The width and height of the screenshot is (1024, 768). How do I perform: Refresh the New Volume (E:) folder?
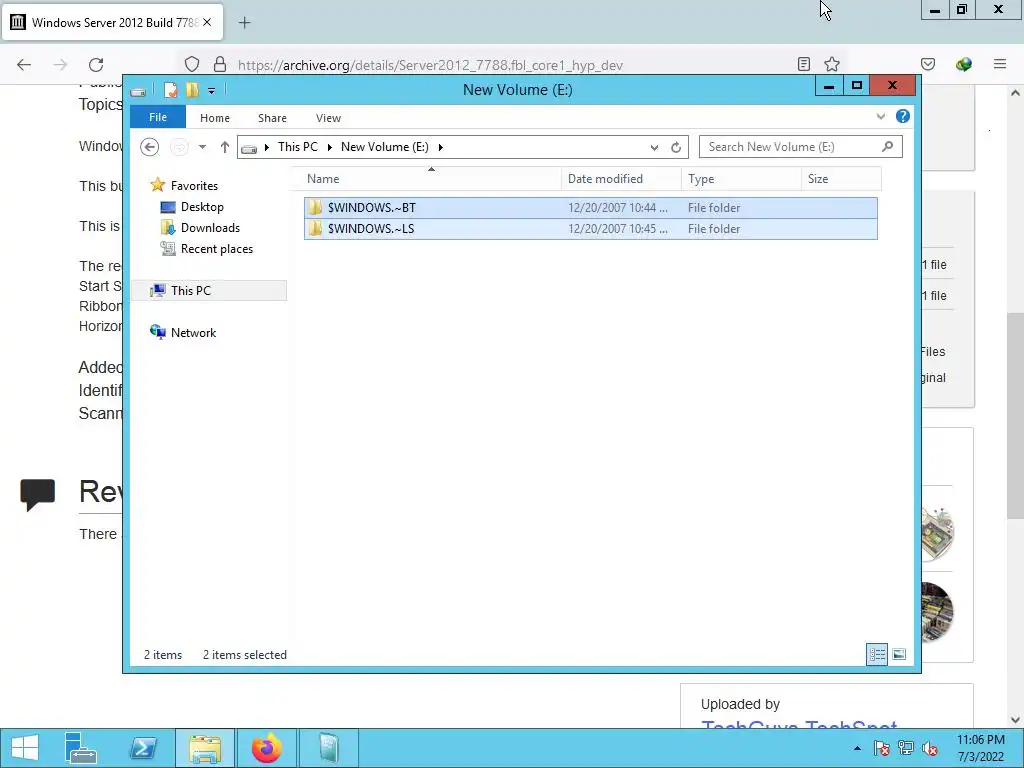click(x=676, y=148)
